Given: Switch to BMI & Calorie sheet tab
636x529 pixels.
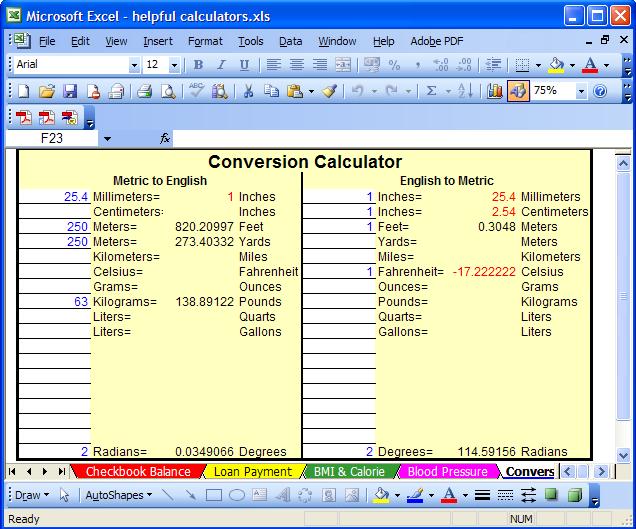Looking at the screenshot, I should [349, 471].
